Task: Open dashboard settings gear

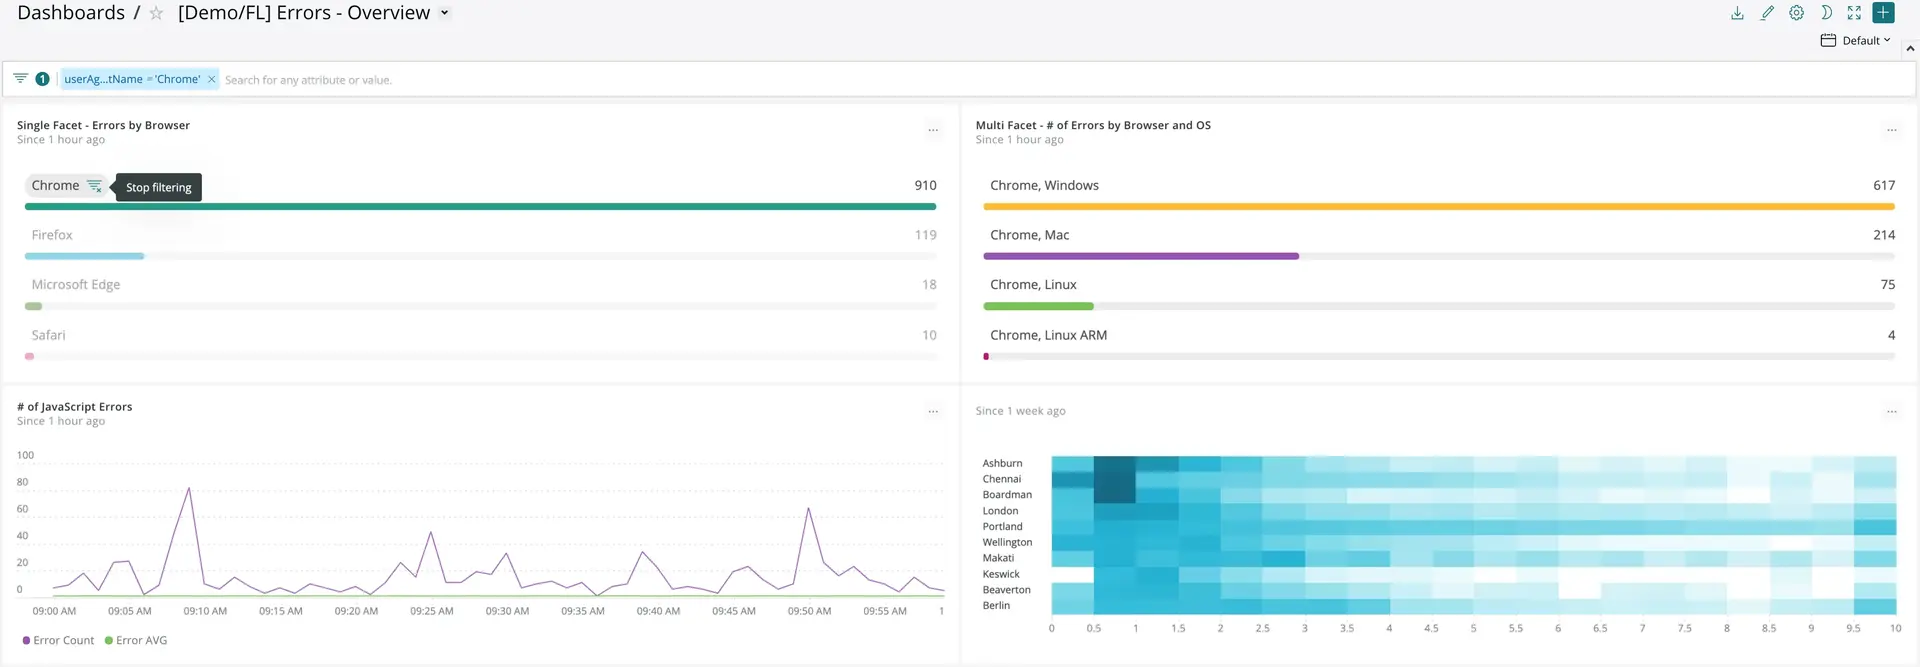Action: click(1796, 13)
